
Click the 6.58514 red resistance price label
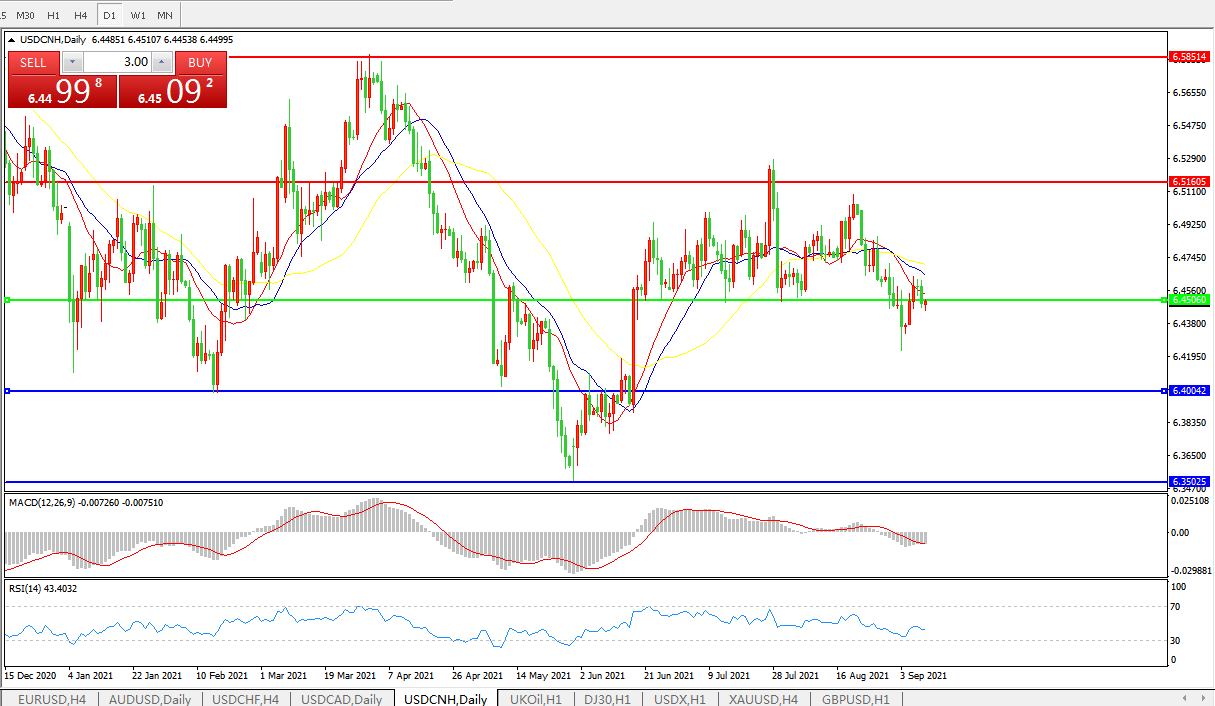point(1189,57)
